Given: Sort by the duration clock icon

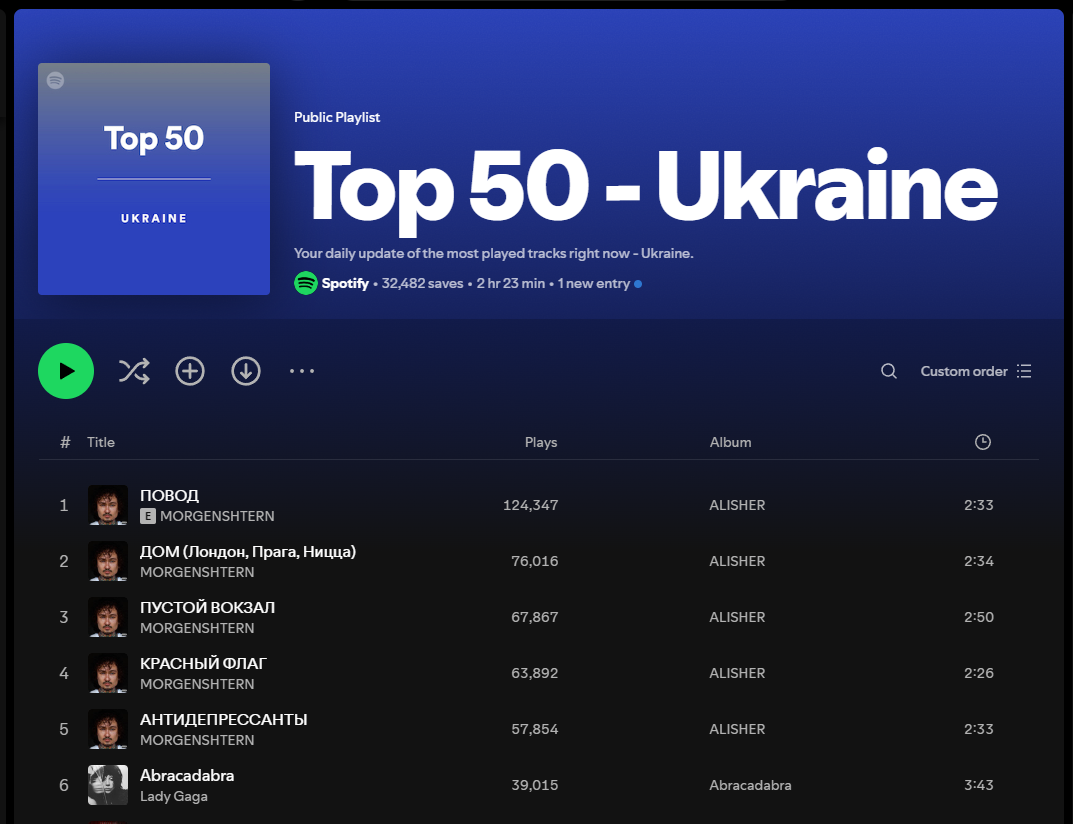Looking at the screenshot, I should [982, 442].
